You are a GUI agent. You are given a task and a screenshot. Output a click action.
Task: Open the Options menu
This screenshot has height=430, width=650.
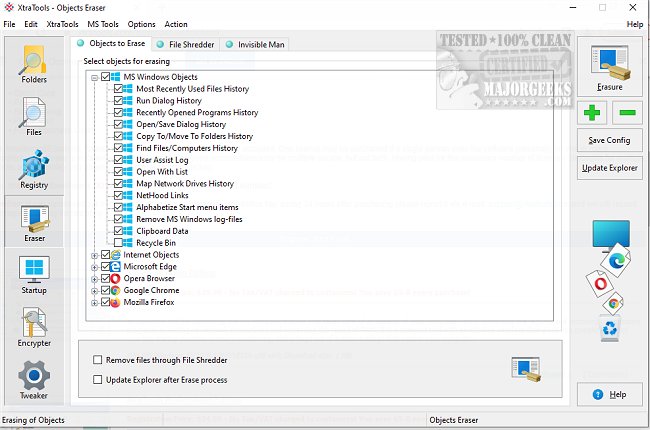point(141,24)
